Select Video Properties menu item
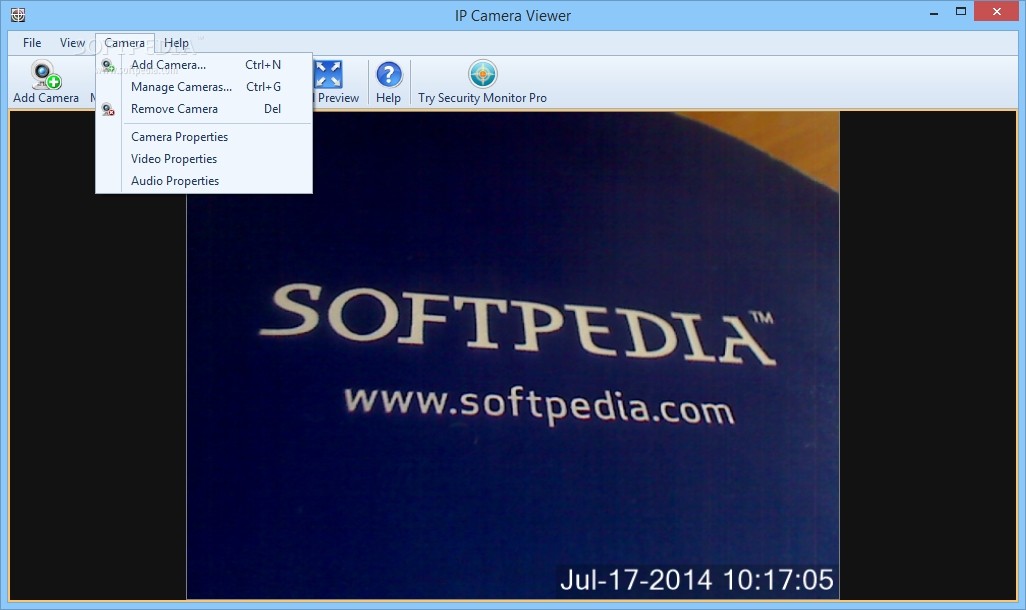The height and width of the screenshot is (610, 1026). [204, 159]
